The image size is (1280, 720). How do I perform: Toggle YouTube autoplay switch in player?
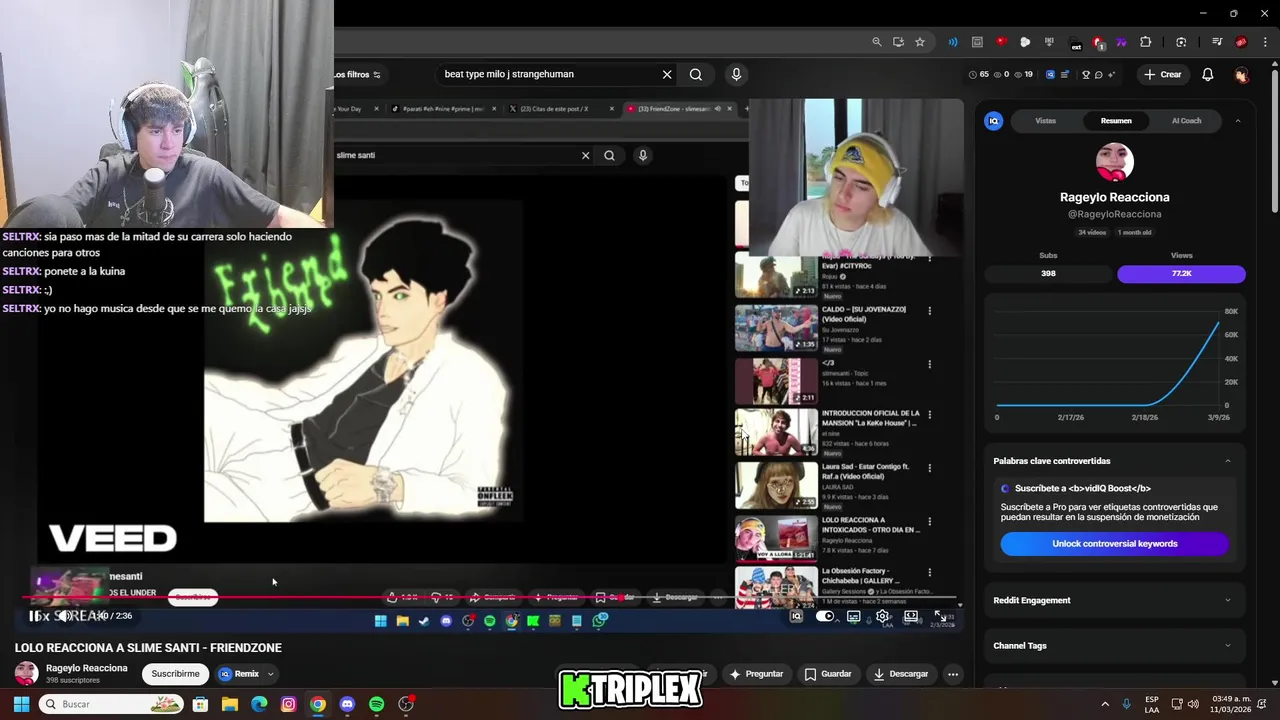(x=825, y=616)
